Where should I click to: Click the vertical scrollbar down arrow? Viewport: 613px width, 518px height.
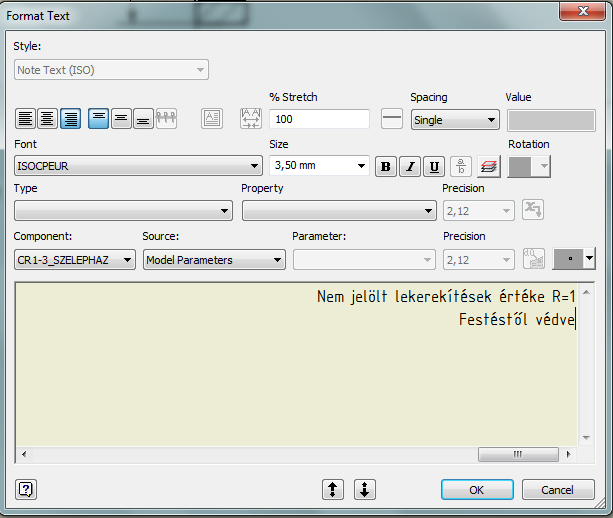(x=586, y=438)
